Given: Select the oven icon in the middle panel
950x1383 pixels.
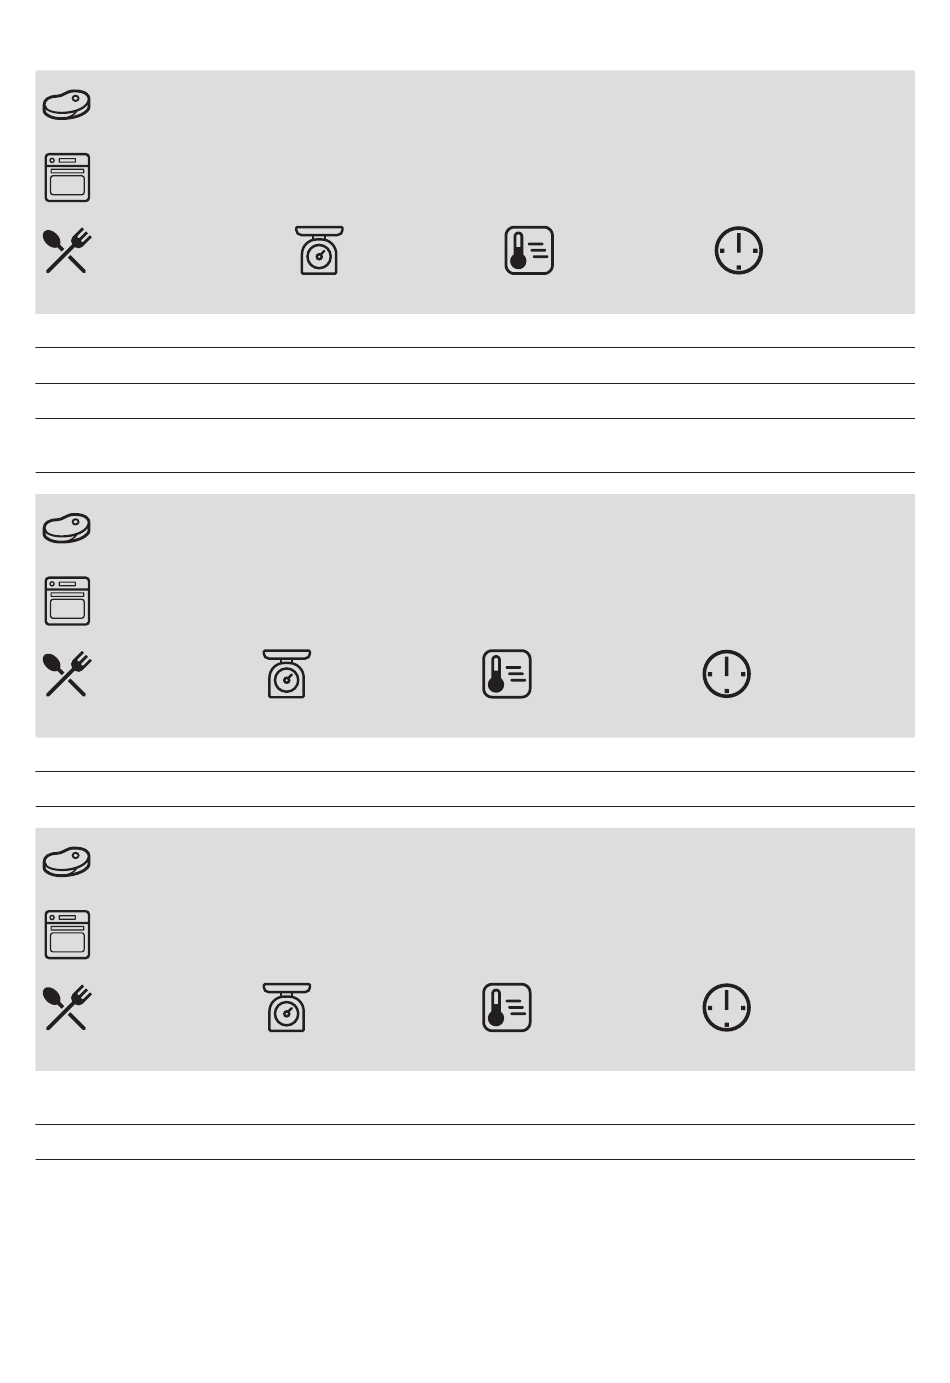Looking at the screenshot, I should click(67, 601).
